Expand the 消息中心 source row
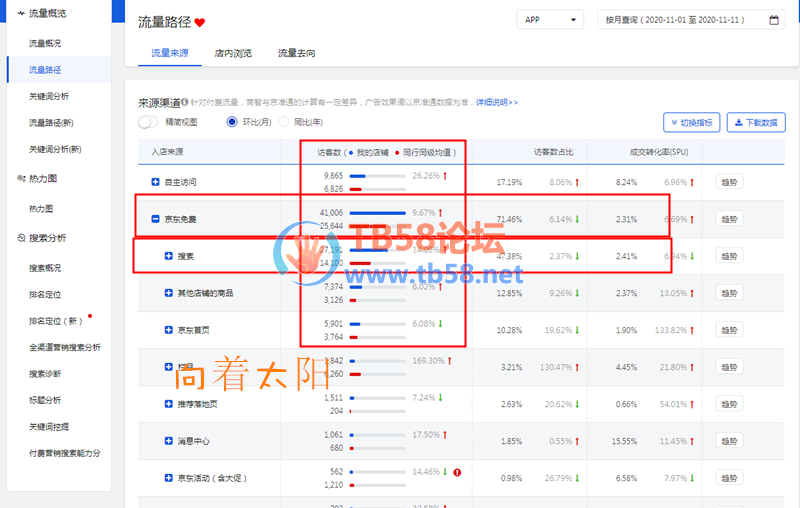 [169, 441]
